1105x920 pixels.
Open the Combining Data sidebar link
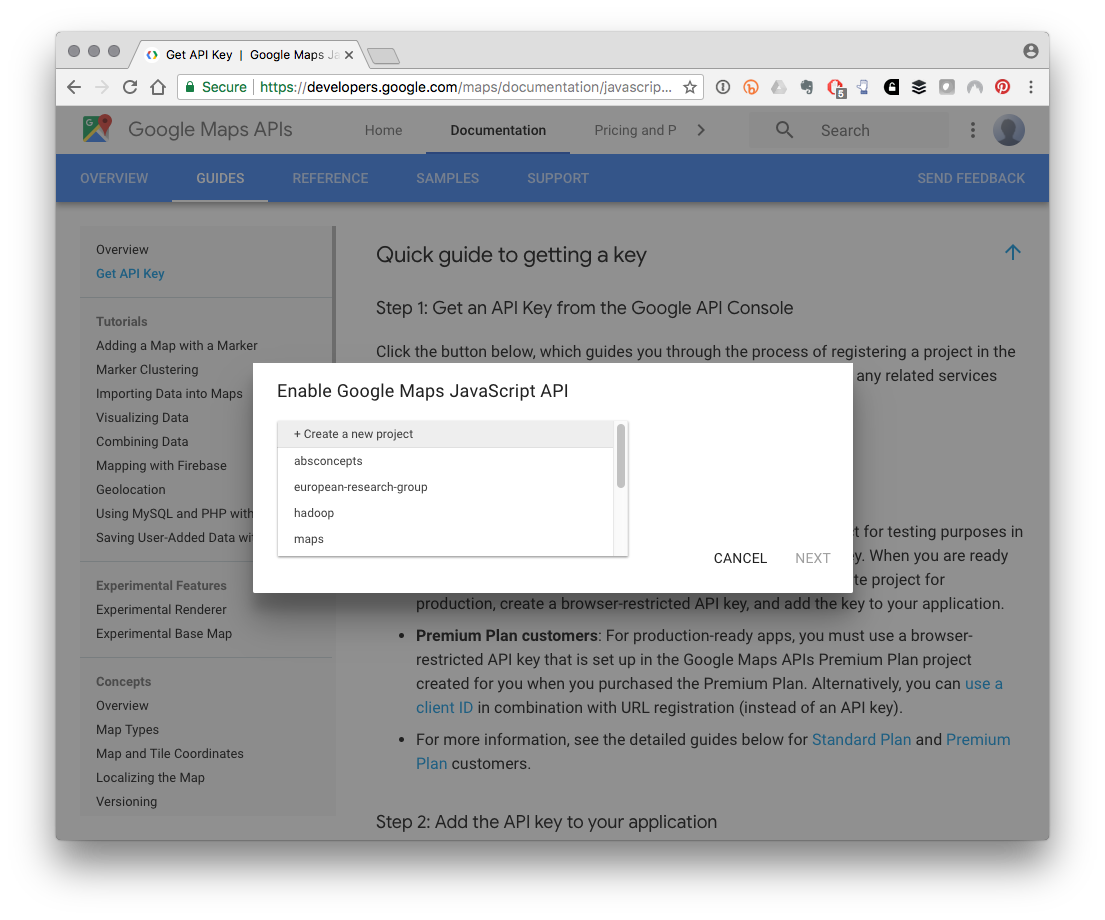click(142, 441)
